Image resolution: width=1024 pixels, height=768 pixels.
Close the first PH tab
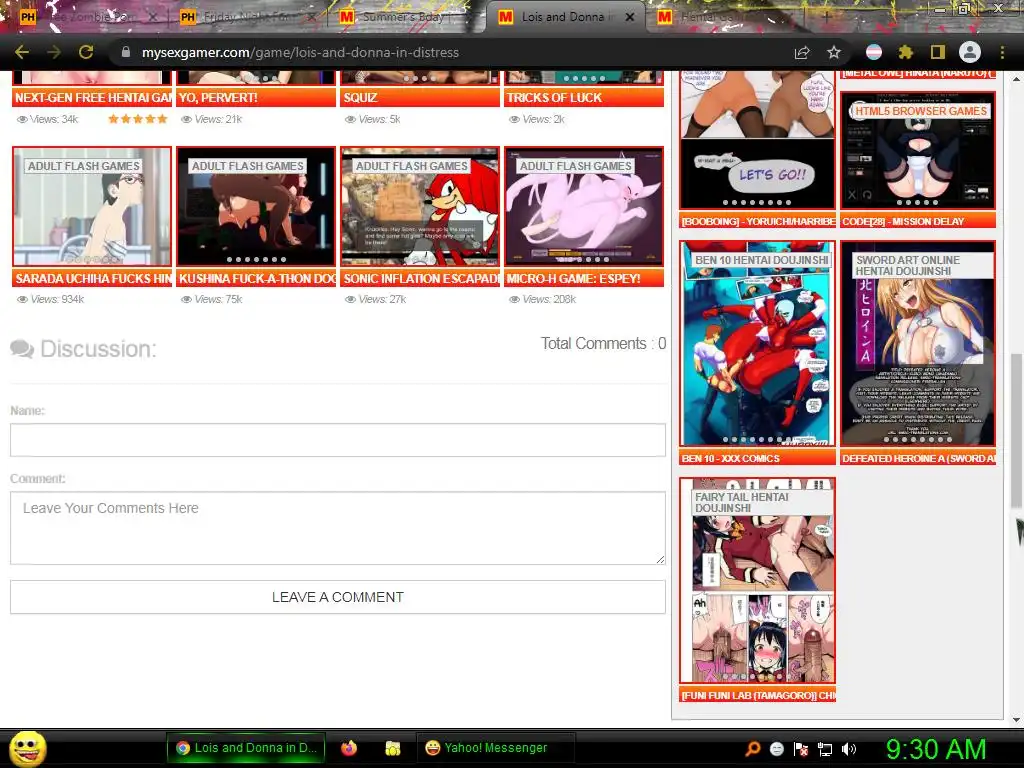[152, 17]
